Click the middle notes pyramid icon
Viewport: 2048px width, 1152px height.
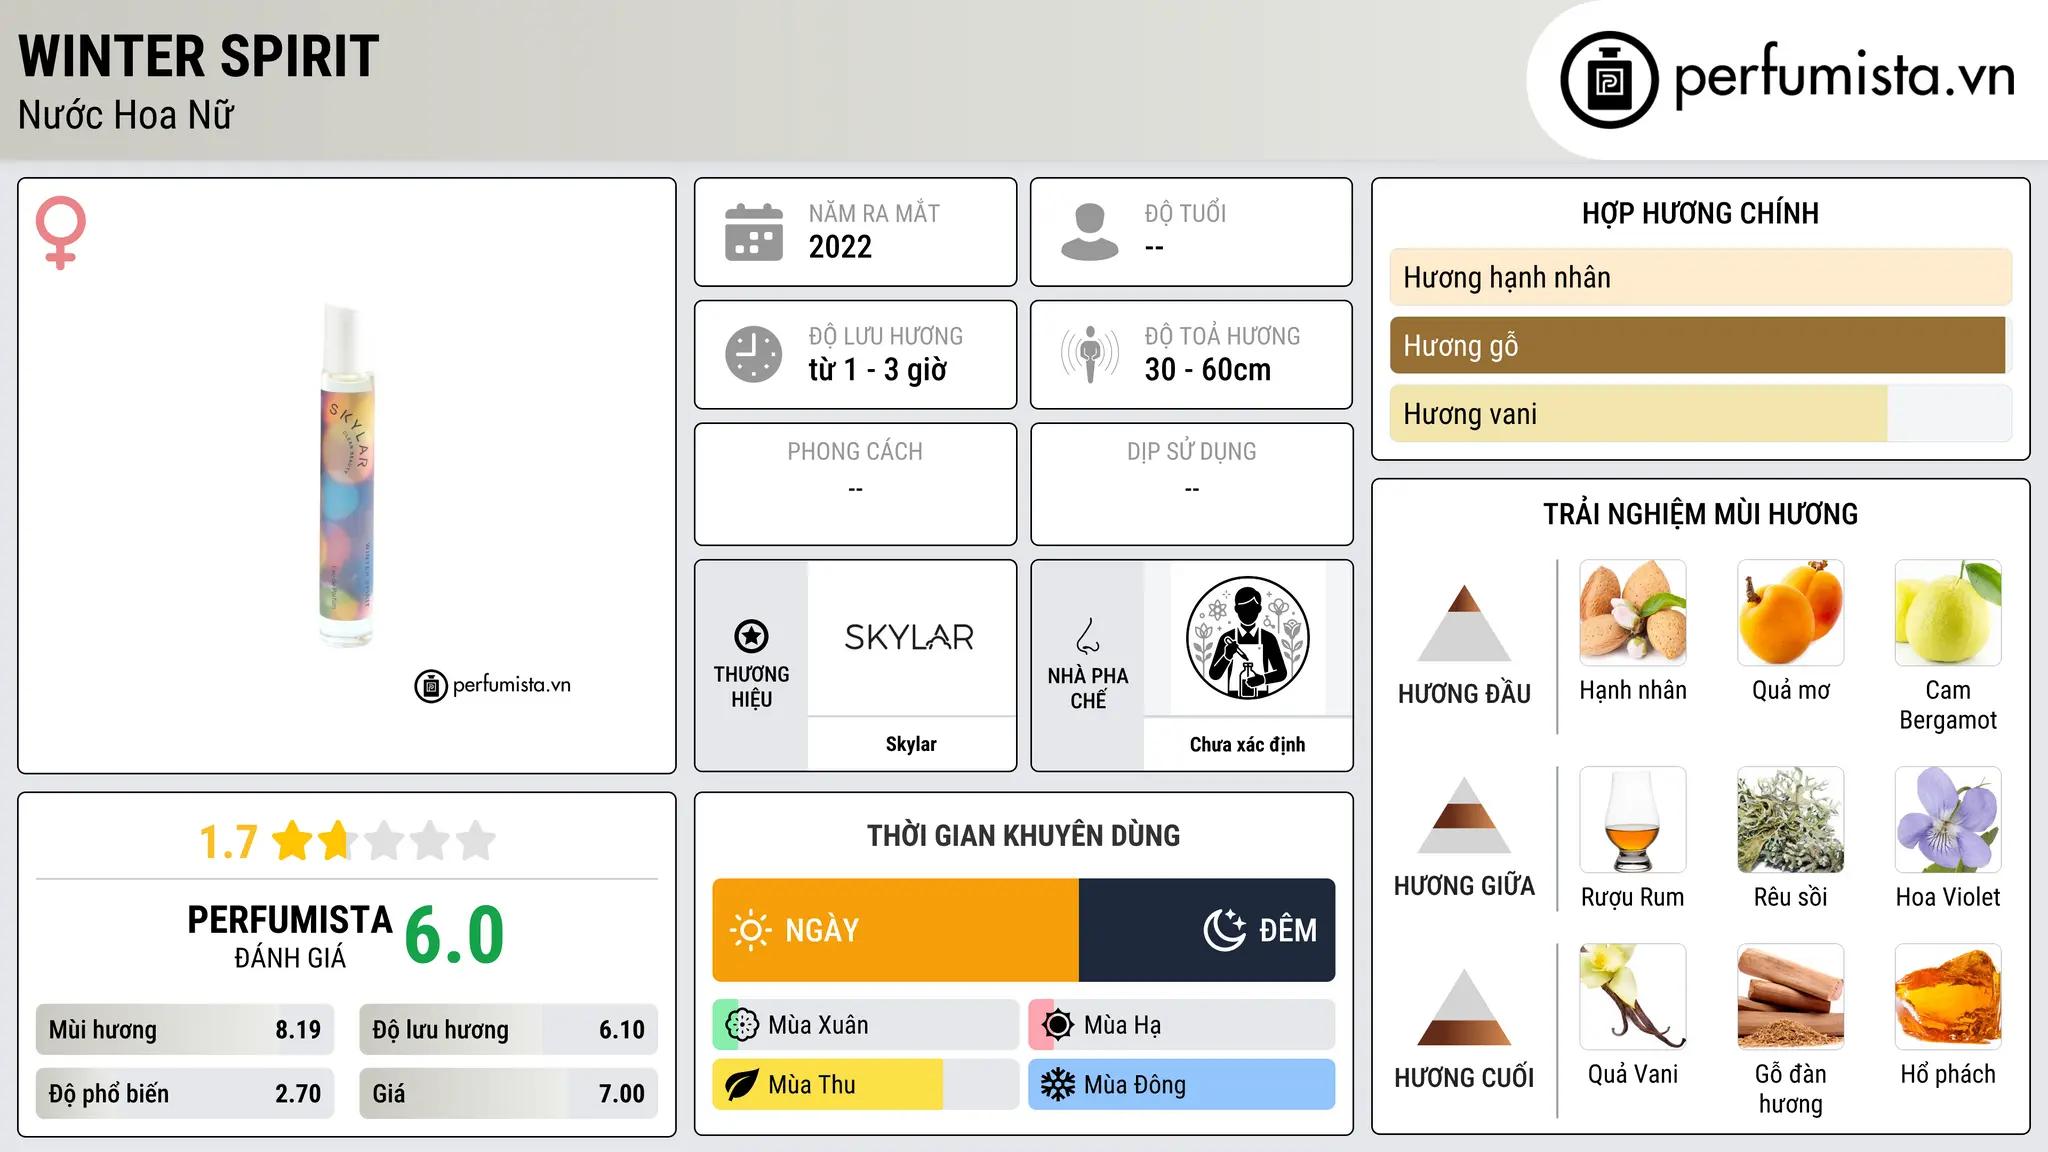(x=1464, y=815)
